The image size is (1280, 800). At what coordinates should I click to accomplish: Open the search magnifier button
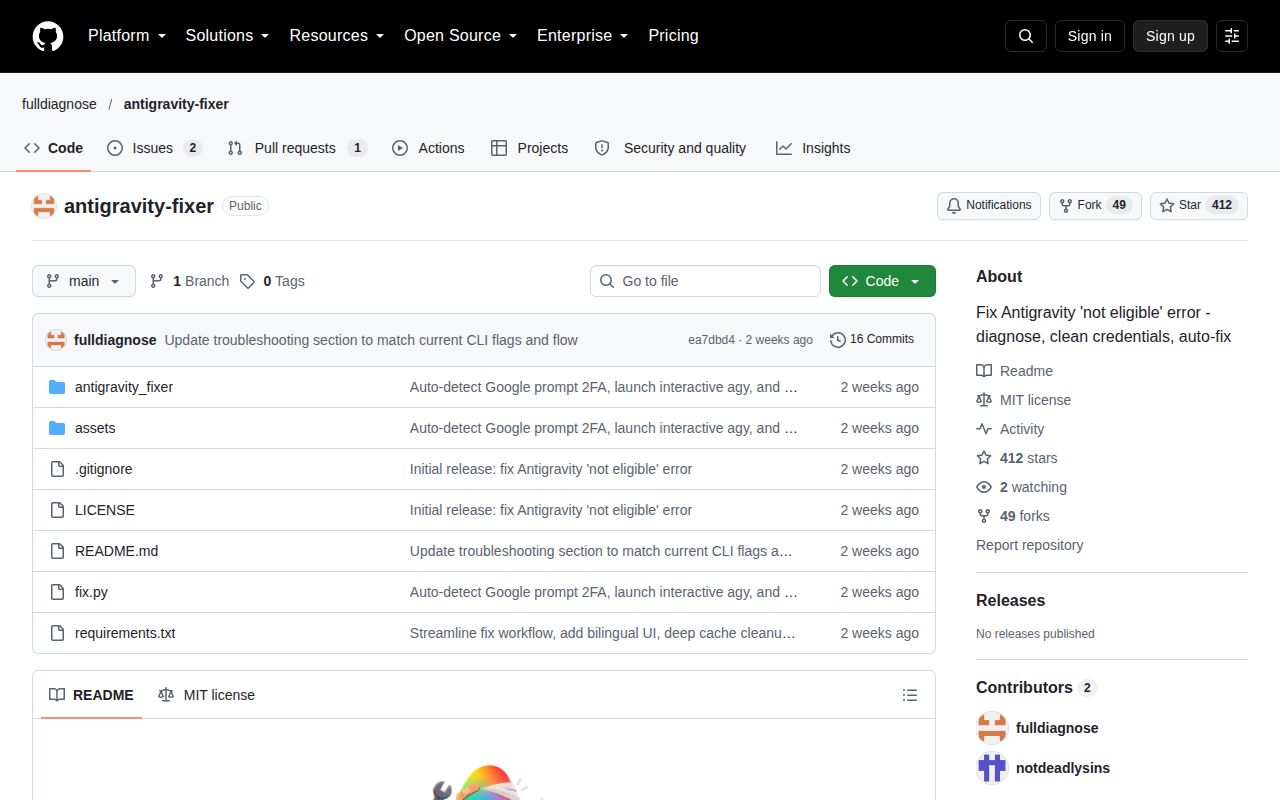pos(1026,36)
